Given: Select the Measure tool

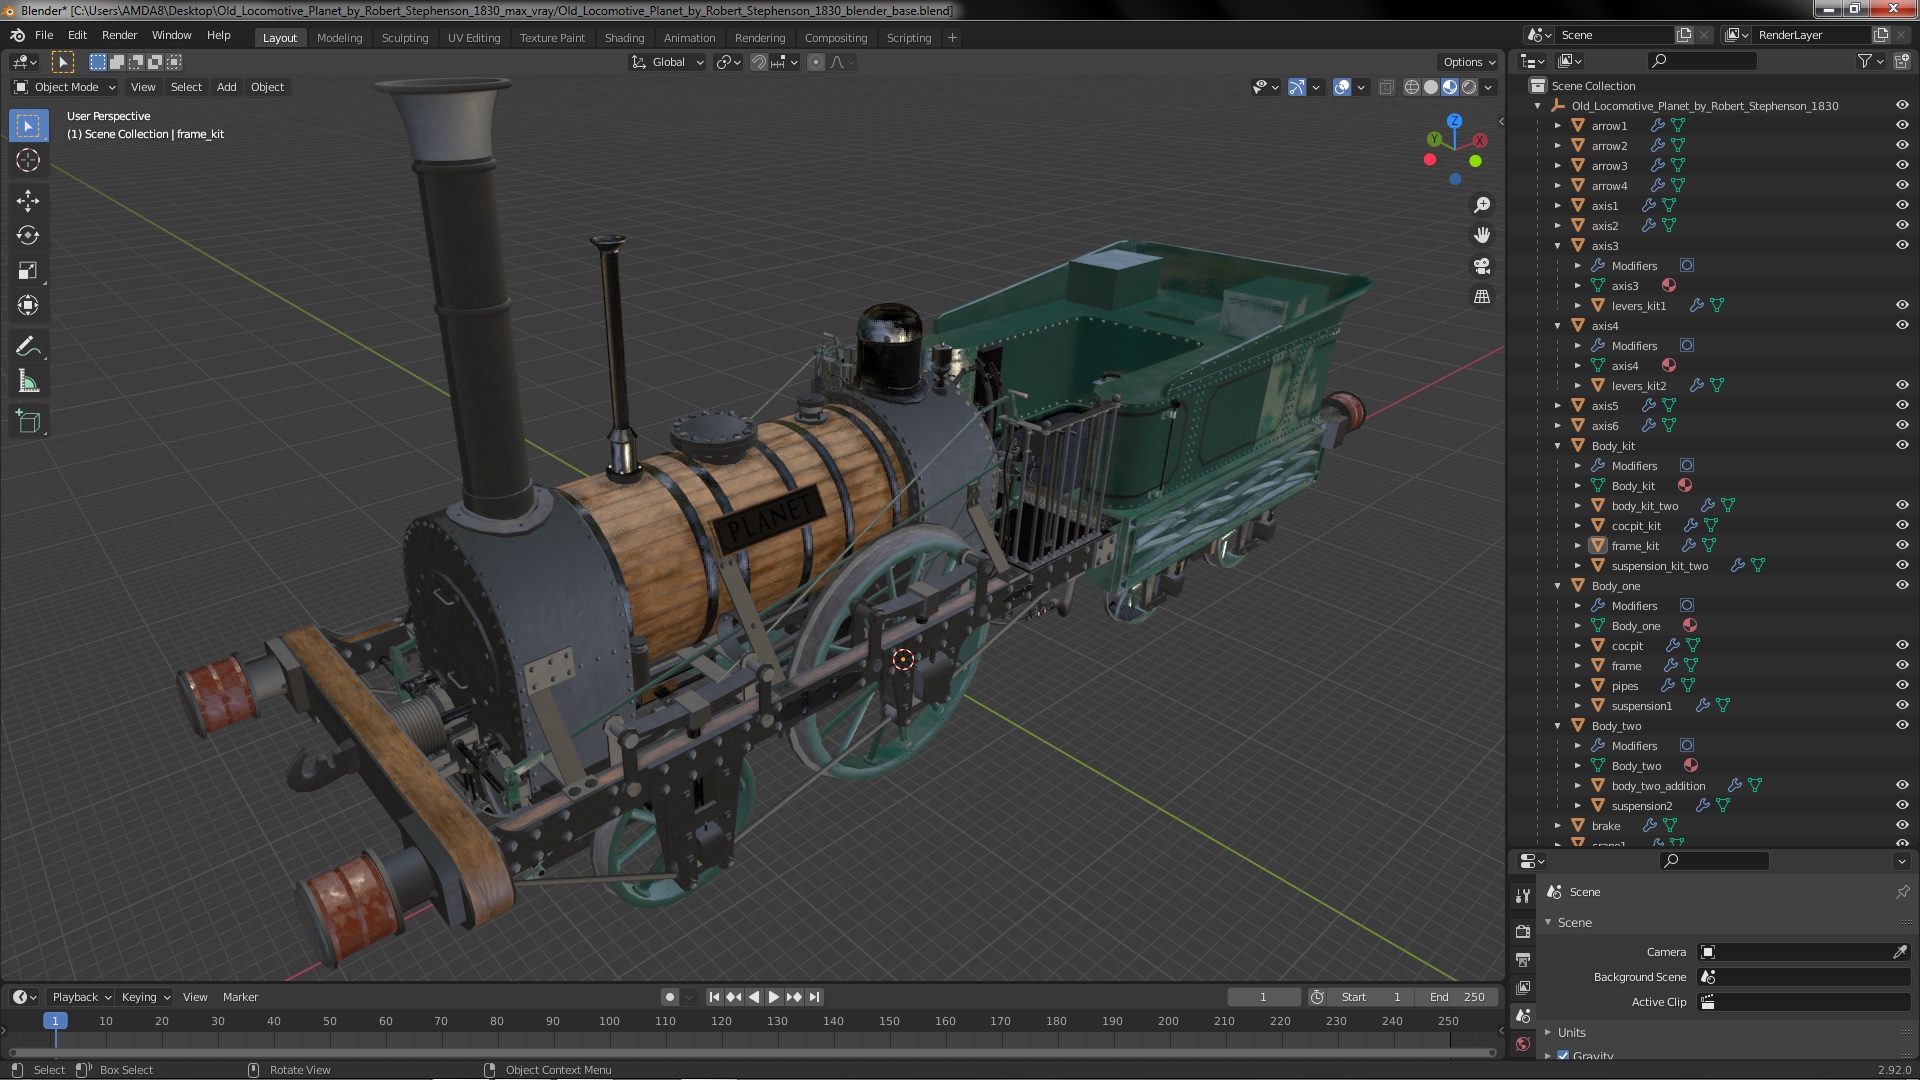Looking at the screenshot, I should (x=28, y=382).
